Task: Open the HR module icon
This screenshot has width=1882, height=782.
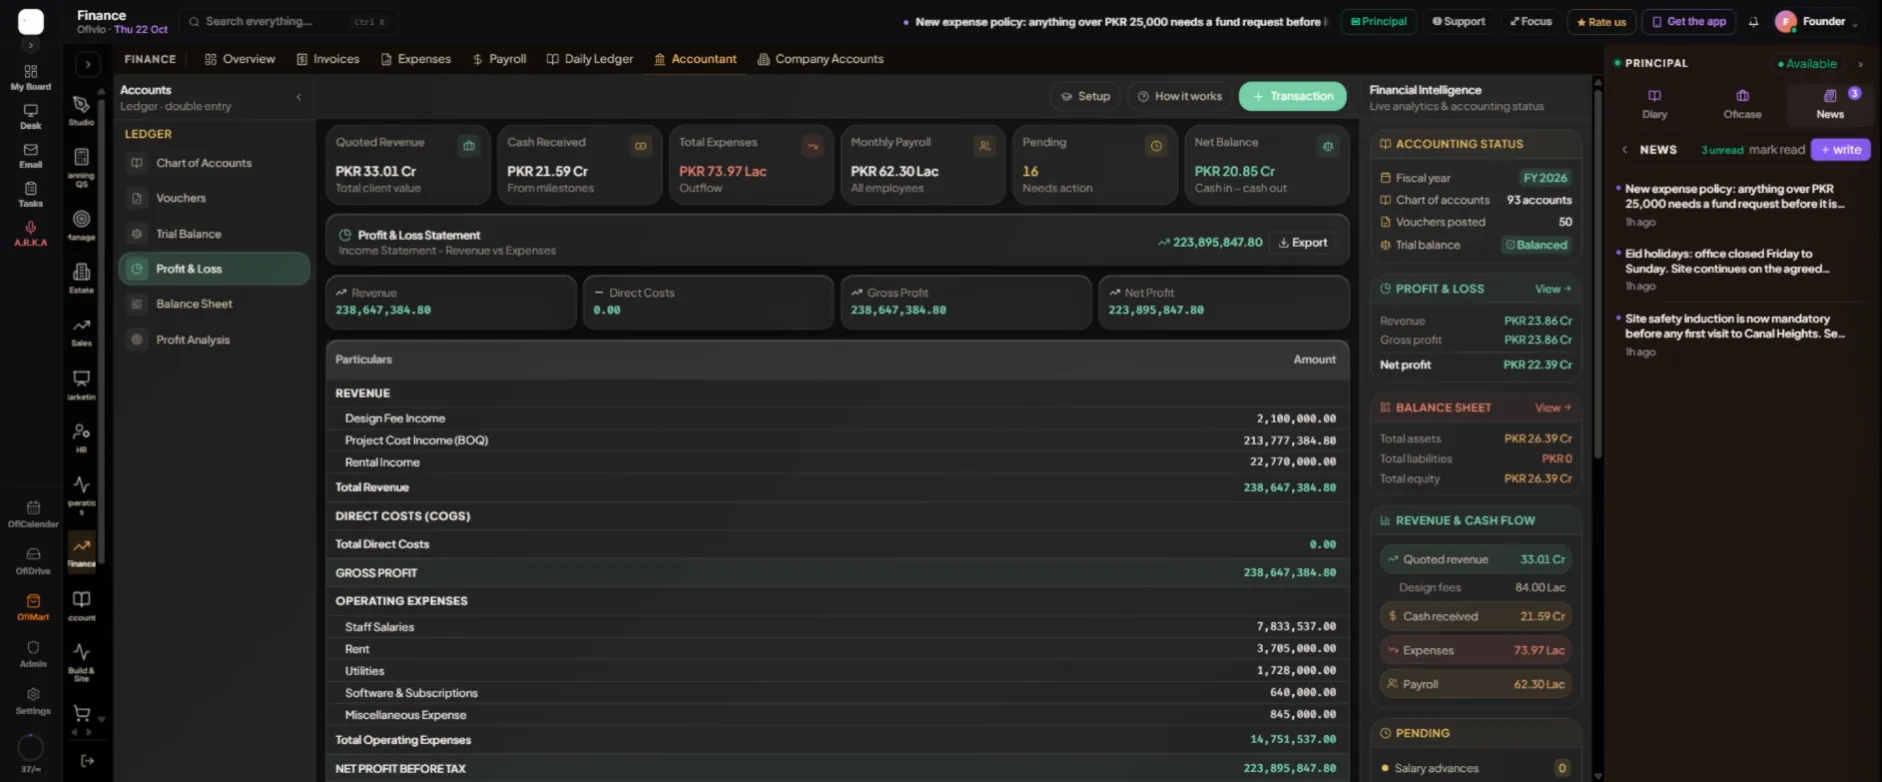Action: (81, 437)
